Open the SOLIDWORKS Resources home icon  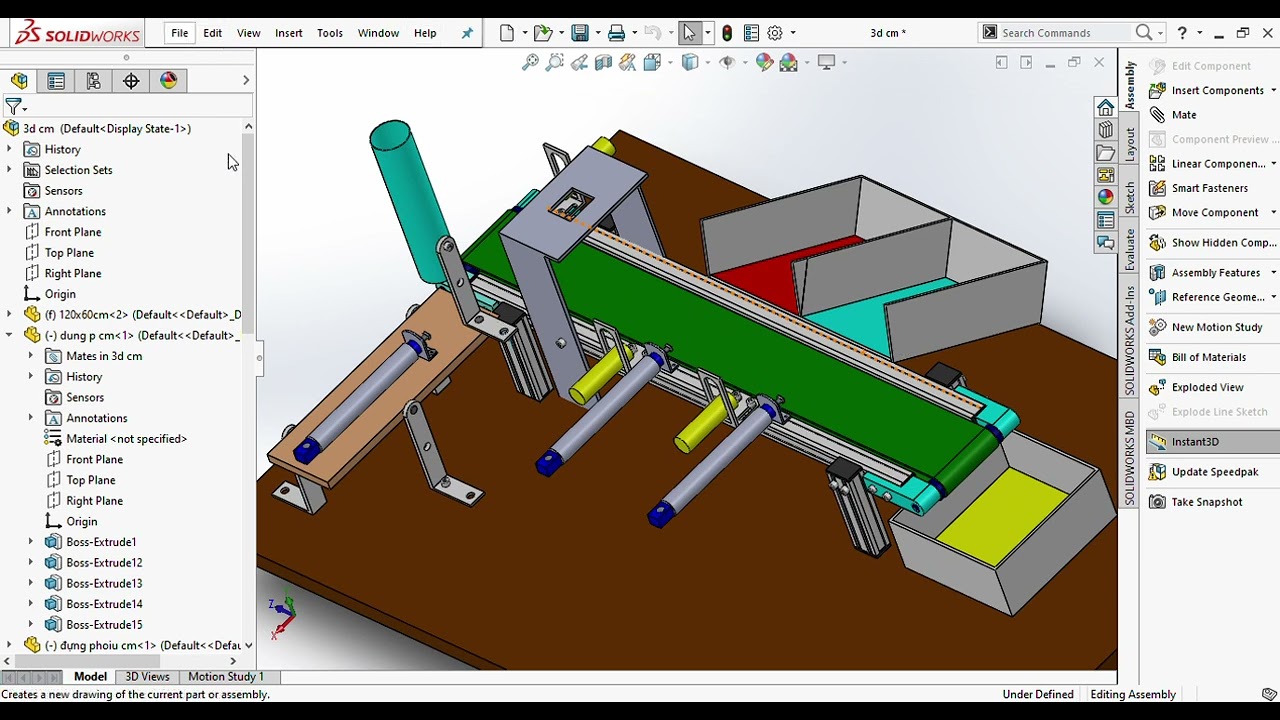(x=1105, y=108)
